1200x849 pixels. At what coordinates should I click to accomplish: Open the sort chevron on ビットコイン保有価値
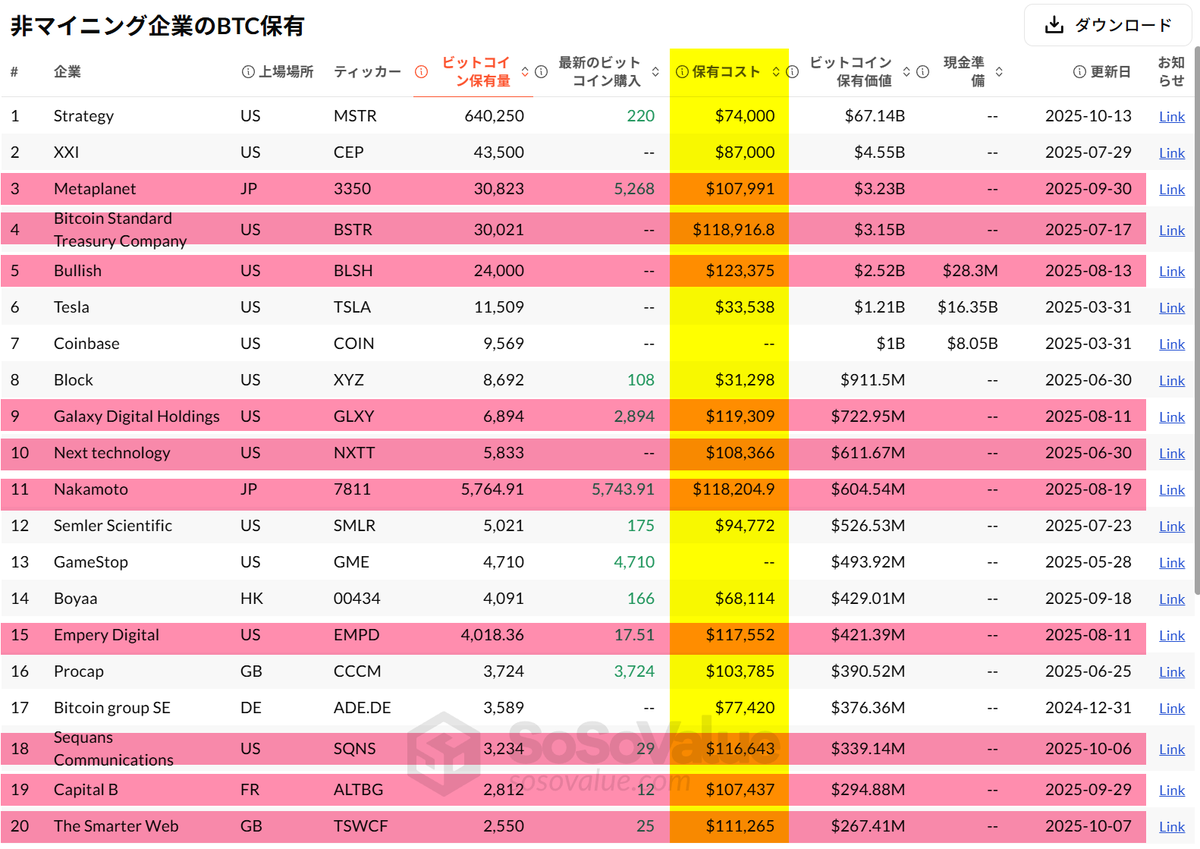point(905,72)
